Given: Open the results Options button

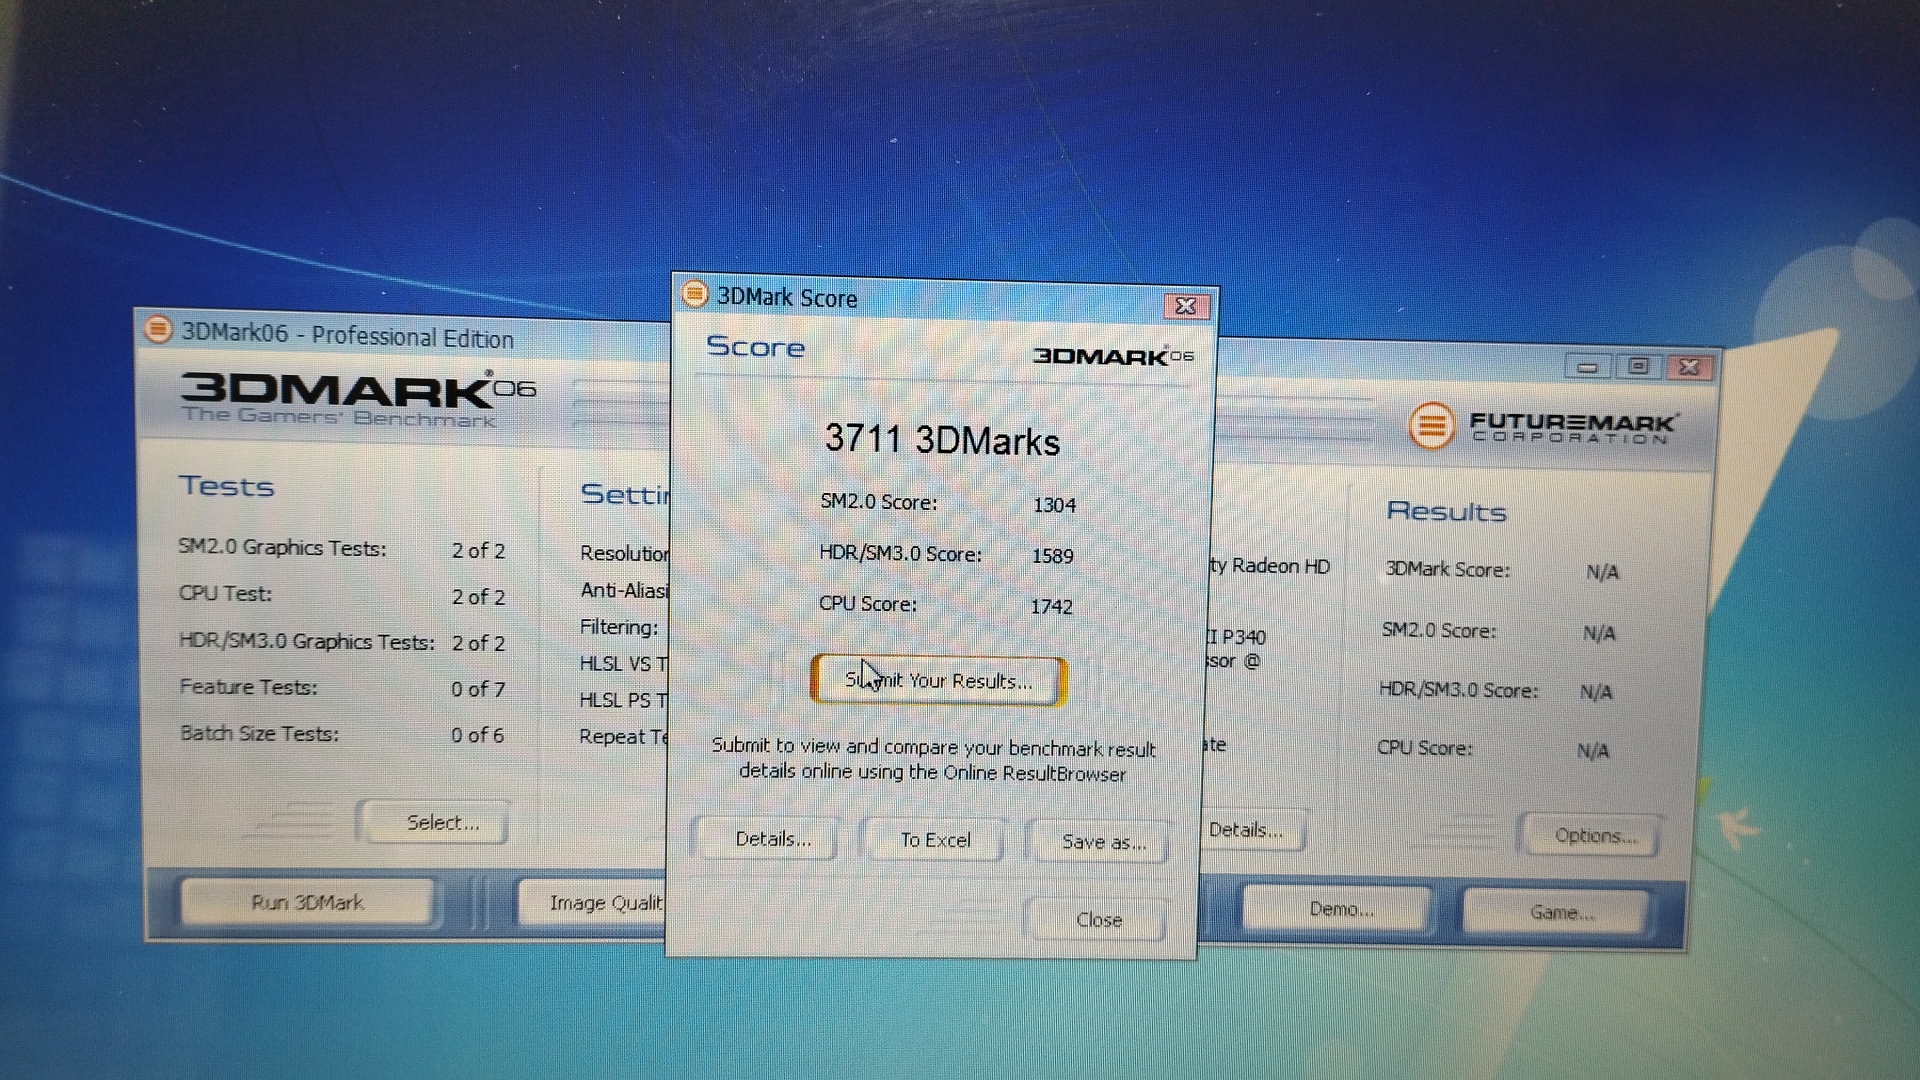Looking at the screenshot, I should (x=1593, y=836).
